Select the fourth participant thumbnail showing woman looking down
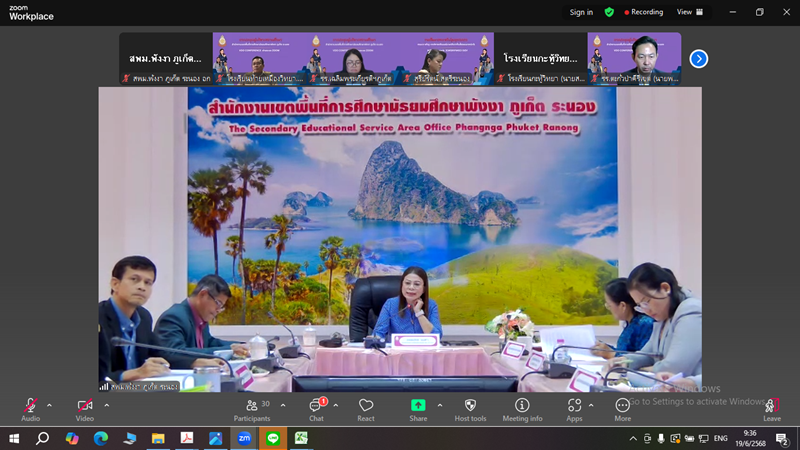This screenshot has width=800, height=450. tap(447, 58)
